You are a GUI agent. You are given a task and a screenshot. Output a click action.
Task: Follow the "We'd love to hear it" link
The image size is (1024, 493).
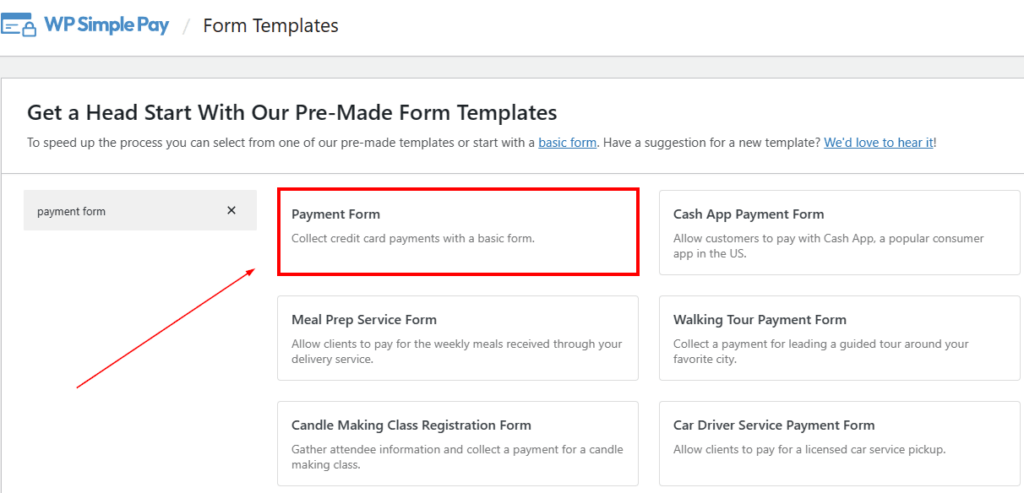click(878, 143)
